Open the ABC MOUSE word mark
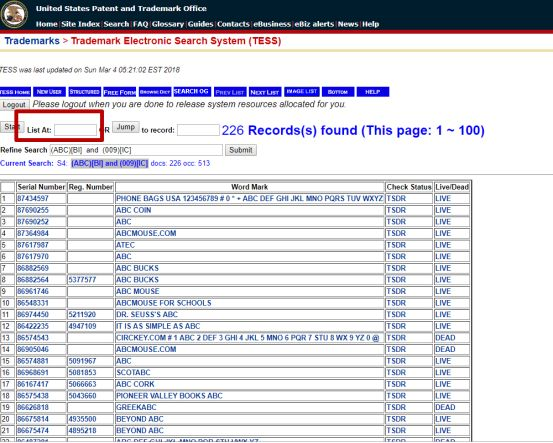This screenshot has width=553, height=443. coord(138,291)
